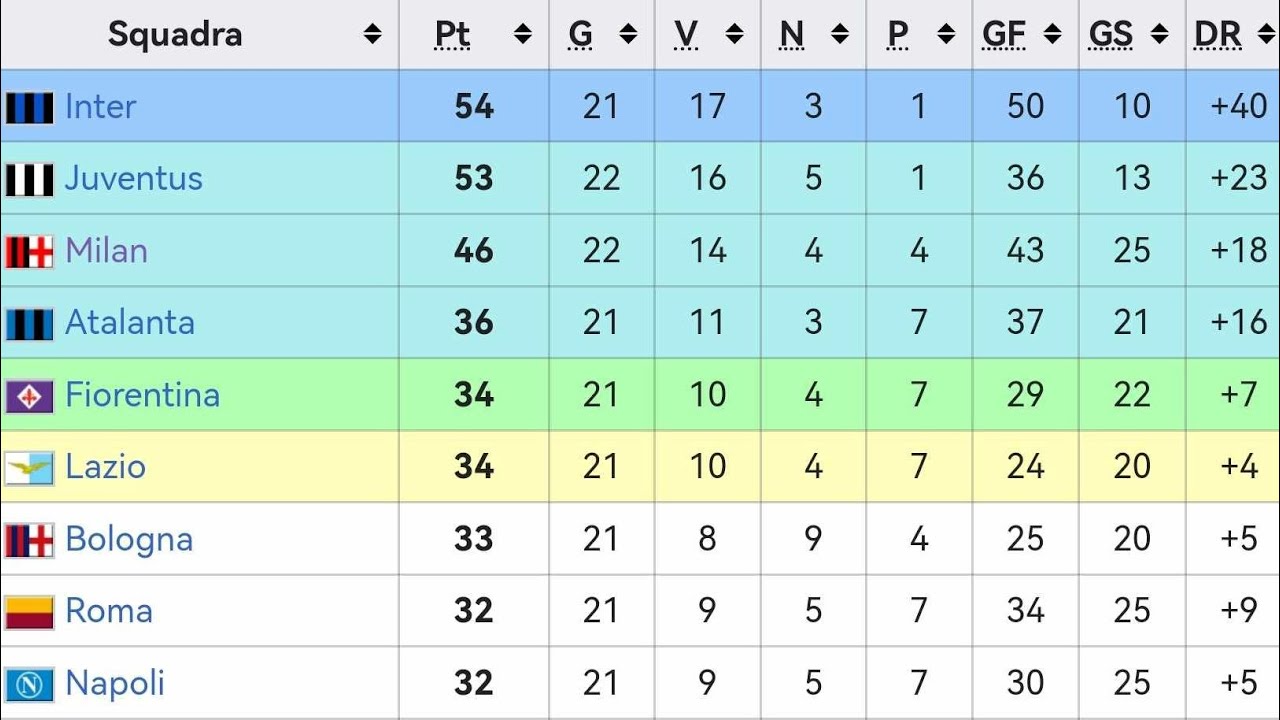Screen dimensions: 1280x720
Task: Sort by GF column sort arrows
Action: pyautogui.click(x=1052, y=35)
